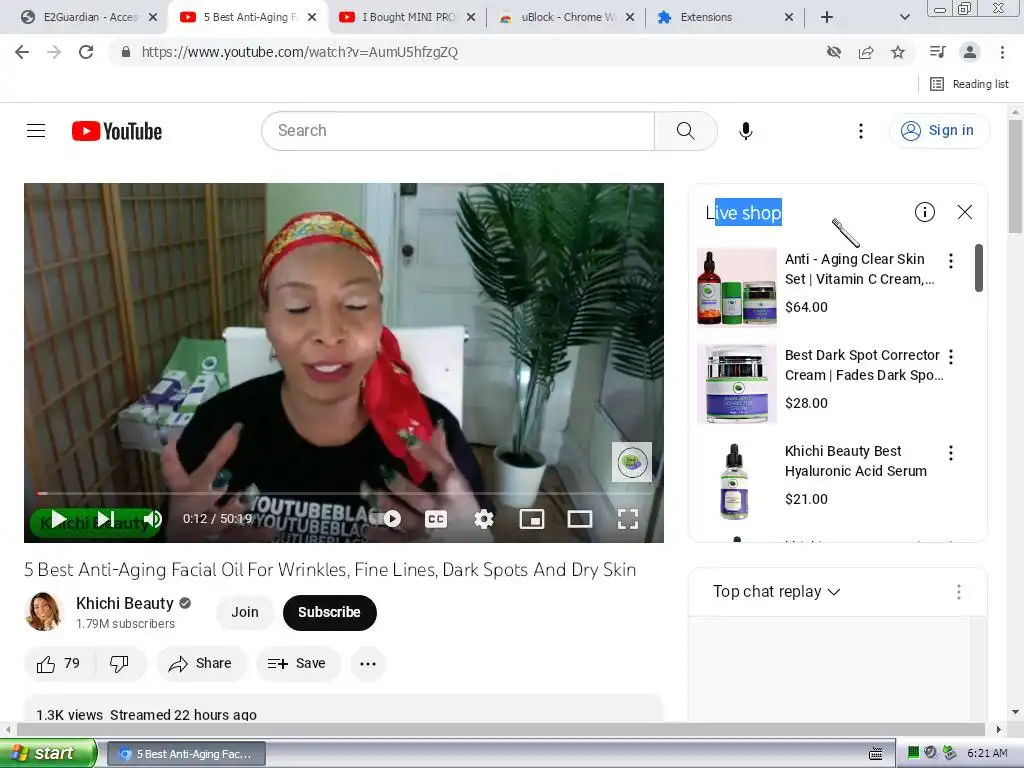Bookmark this page with the star icon
Viewport: 1024px width, 768px height.
898,52
